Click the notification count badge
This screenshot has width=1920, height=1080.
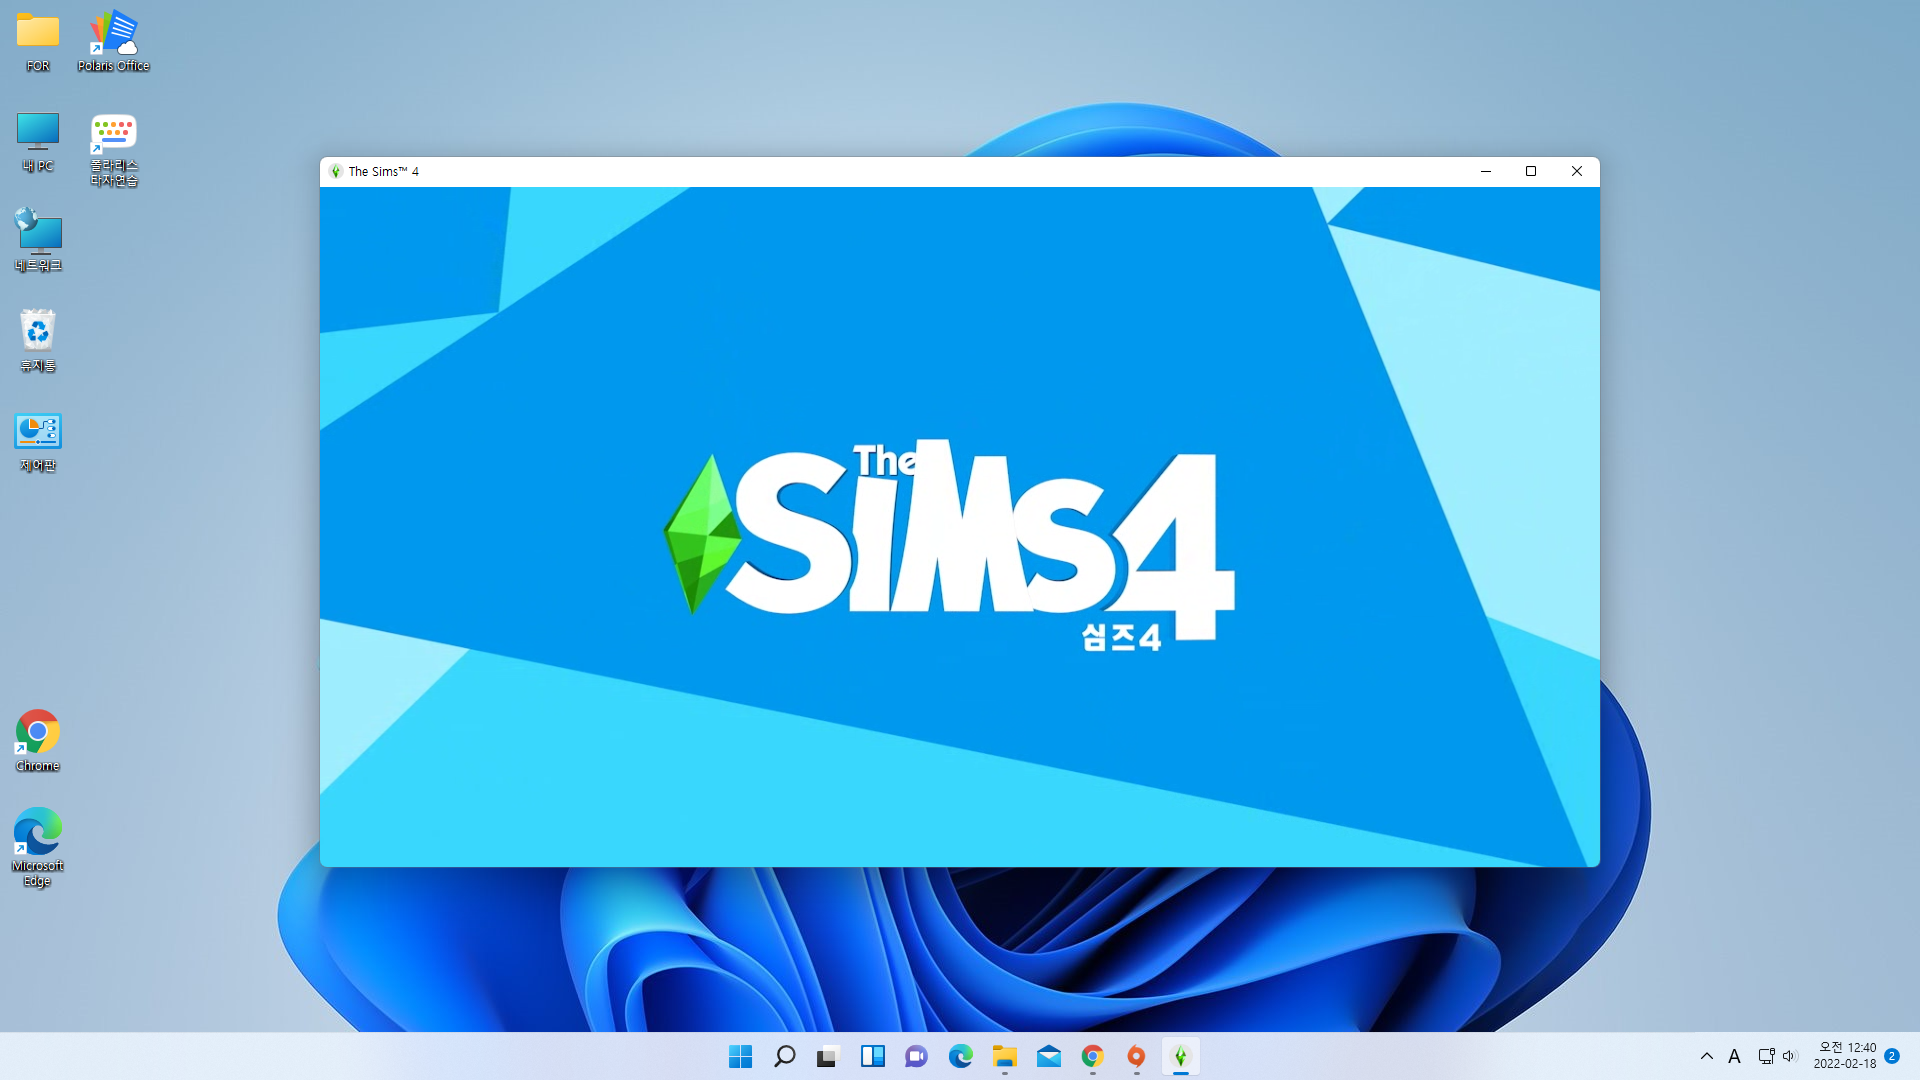[1892, 1056]
